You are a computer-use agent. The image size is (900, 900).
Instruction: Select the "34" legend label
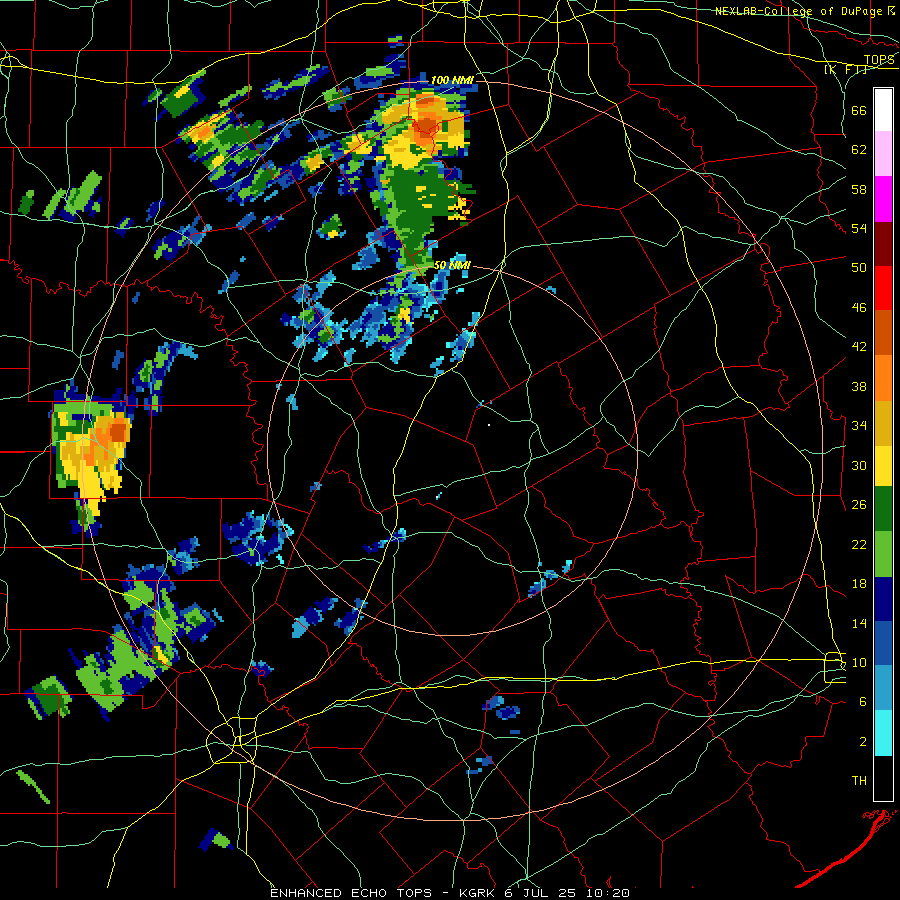(x=859, y=425)
